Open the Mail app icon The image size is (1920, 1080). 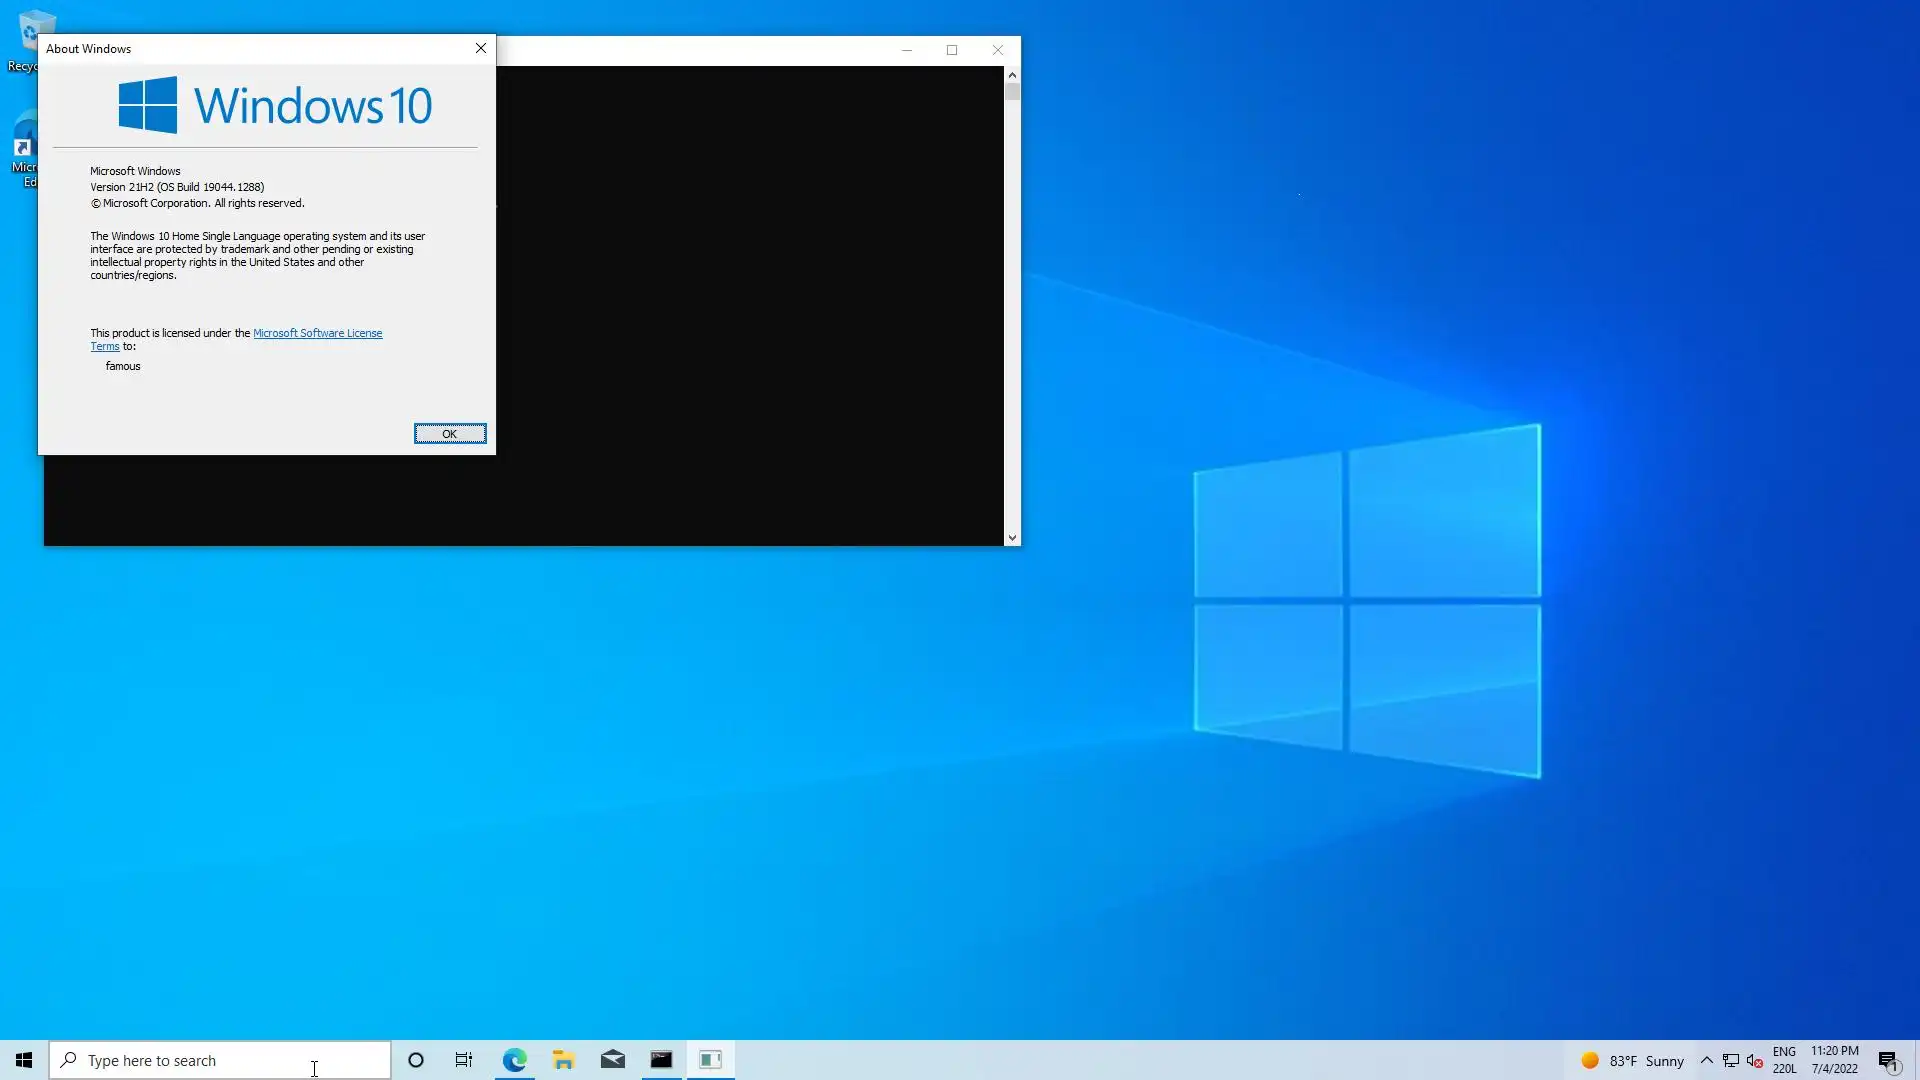(x=613, y=1060)
